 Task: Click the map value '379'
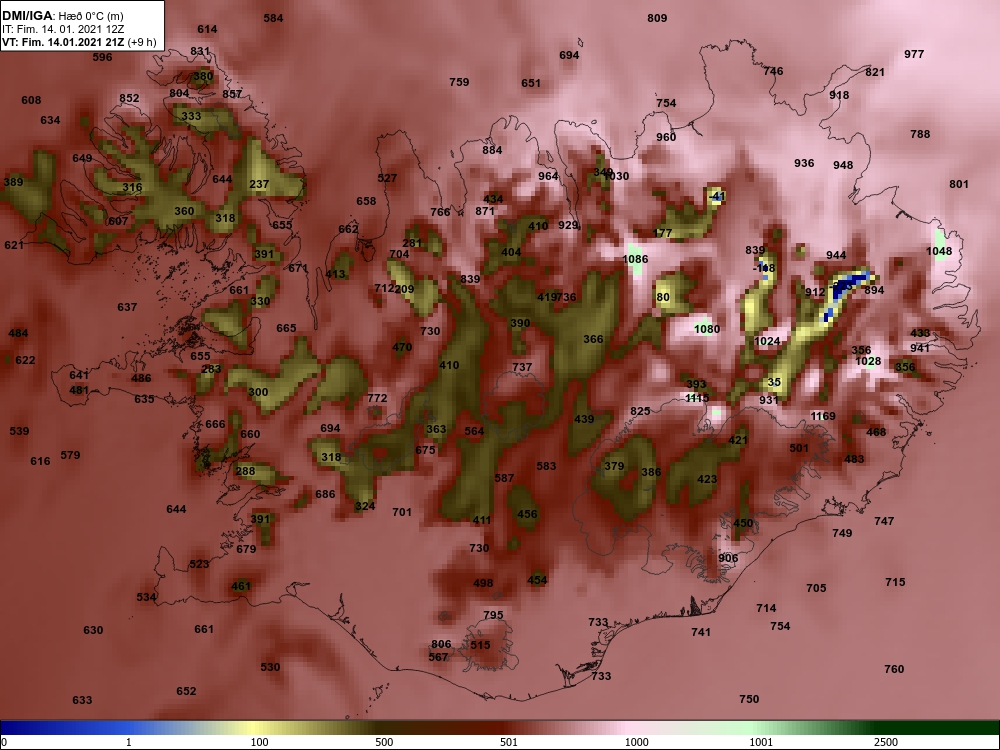click(614, 466)
